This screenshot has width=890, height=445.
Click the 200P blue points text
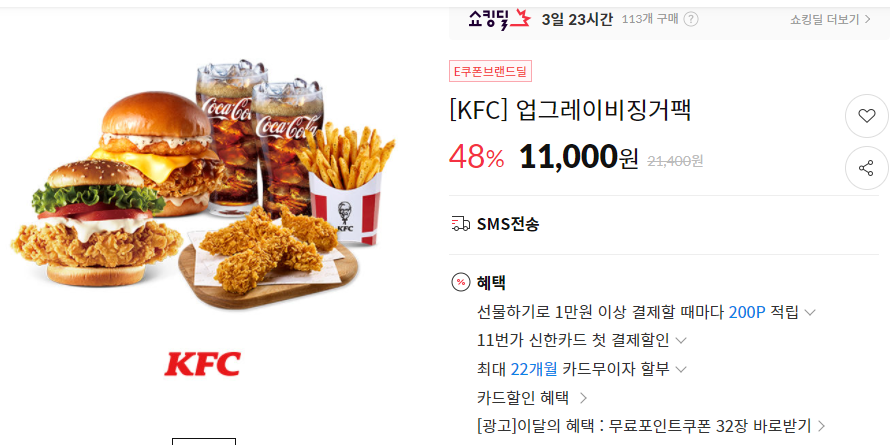click(x=747, y=312)
